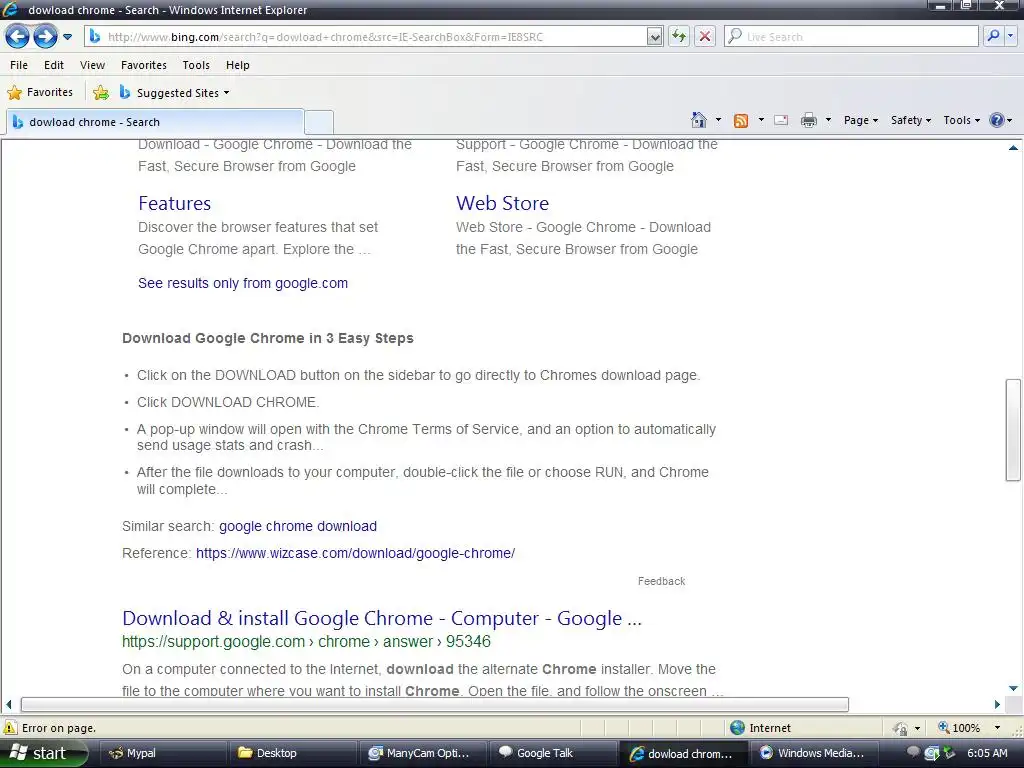Image resolution: width=1024 pixels, height=768 pixels.
Task: Open the wizcase.com reference link
Action: pyautogui.click(x=355, y=553)
